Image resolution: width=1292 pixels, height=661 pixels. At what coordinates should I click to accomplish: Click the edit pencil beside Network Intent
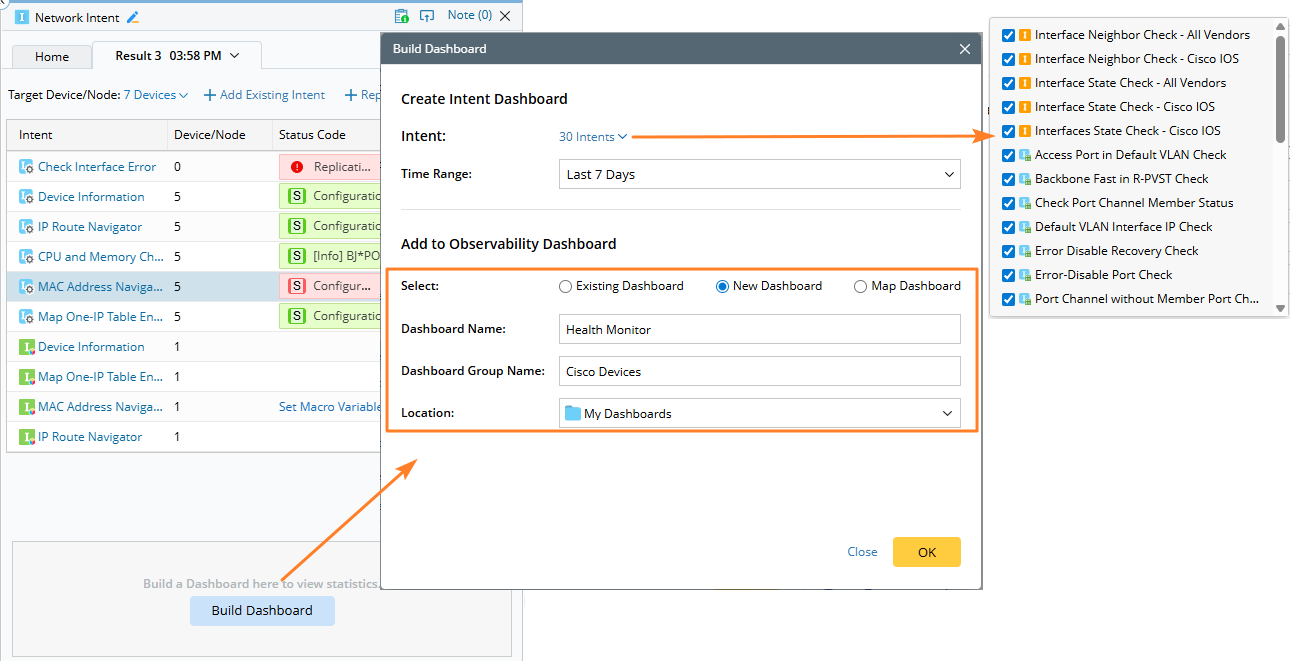[x=134, y=17]
